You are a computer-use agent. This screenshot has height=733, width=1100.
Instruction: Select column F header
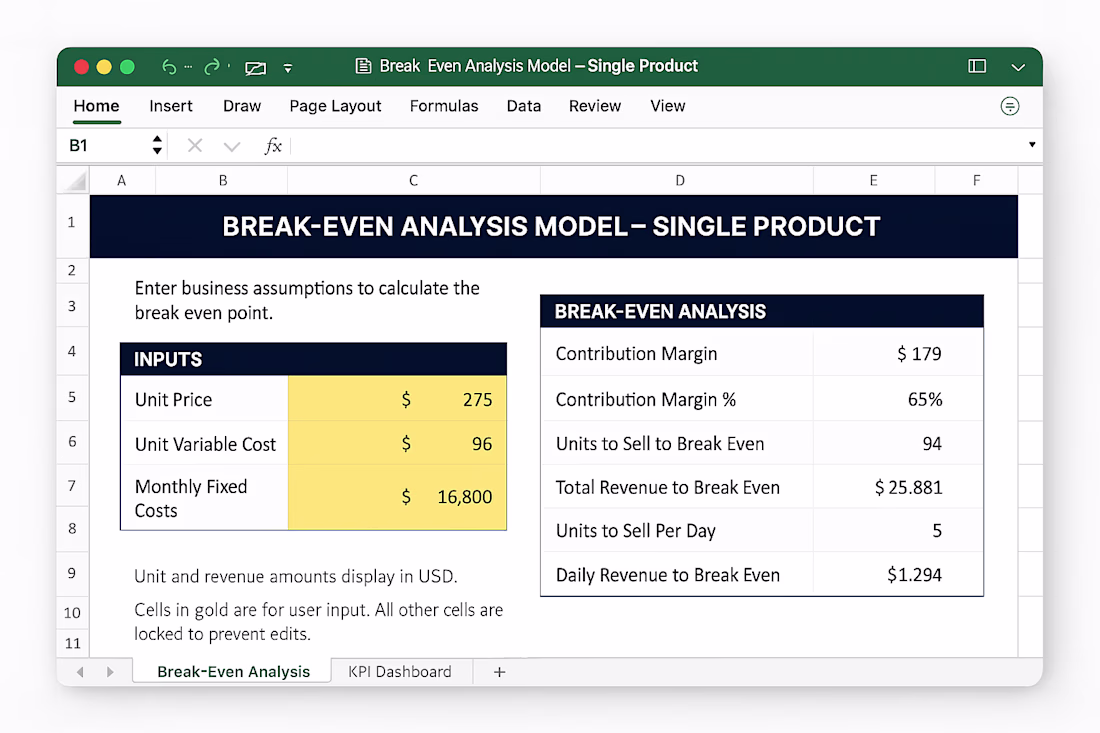(x=976, y=180)
